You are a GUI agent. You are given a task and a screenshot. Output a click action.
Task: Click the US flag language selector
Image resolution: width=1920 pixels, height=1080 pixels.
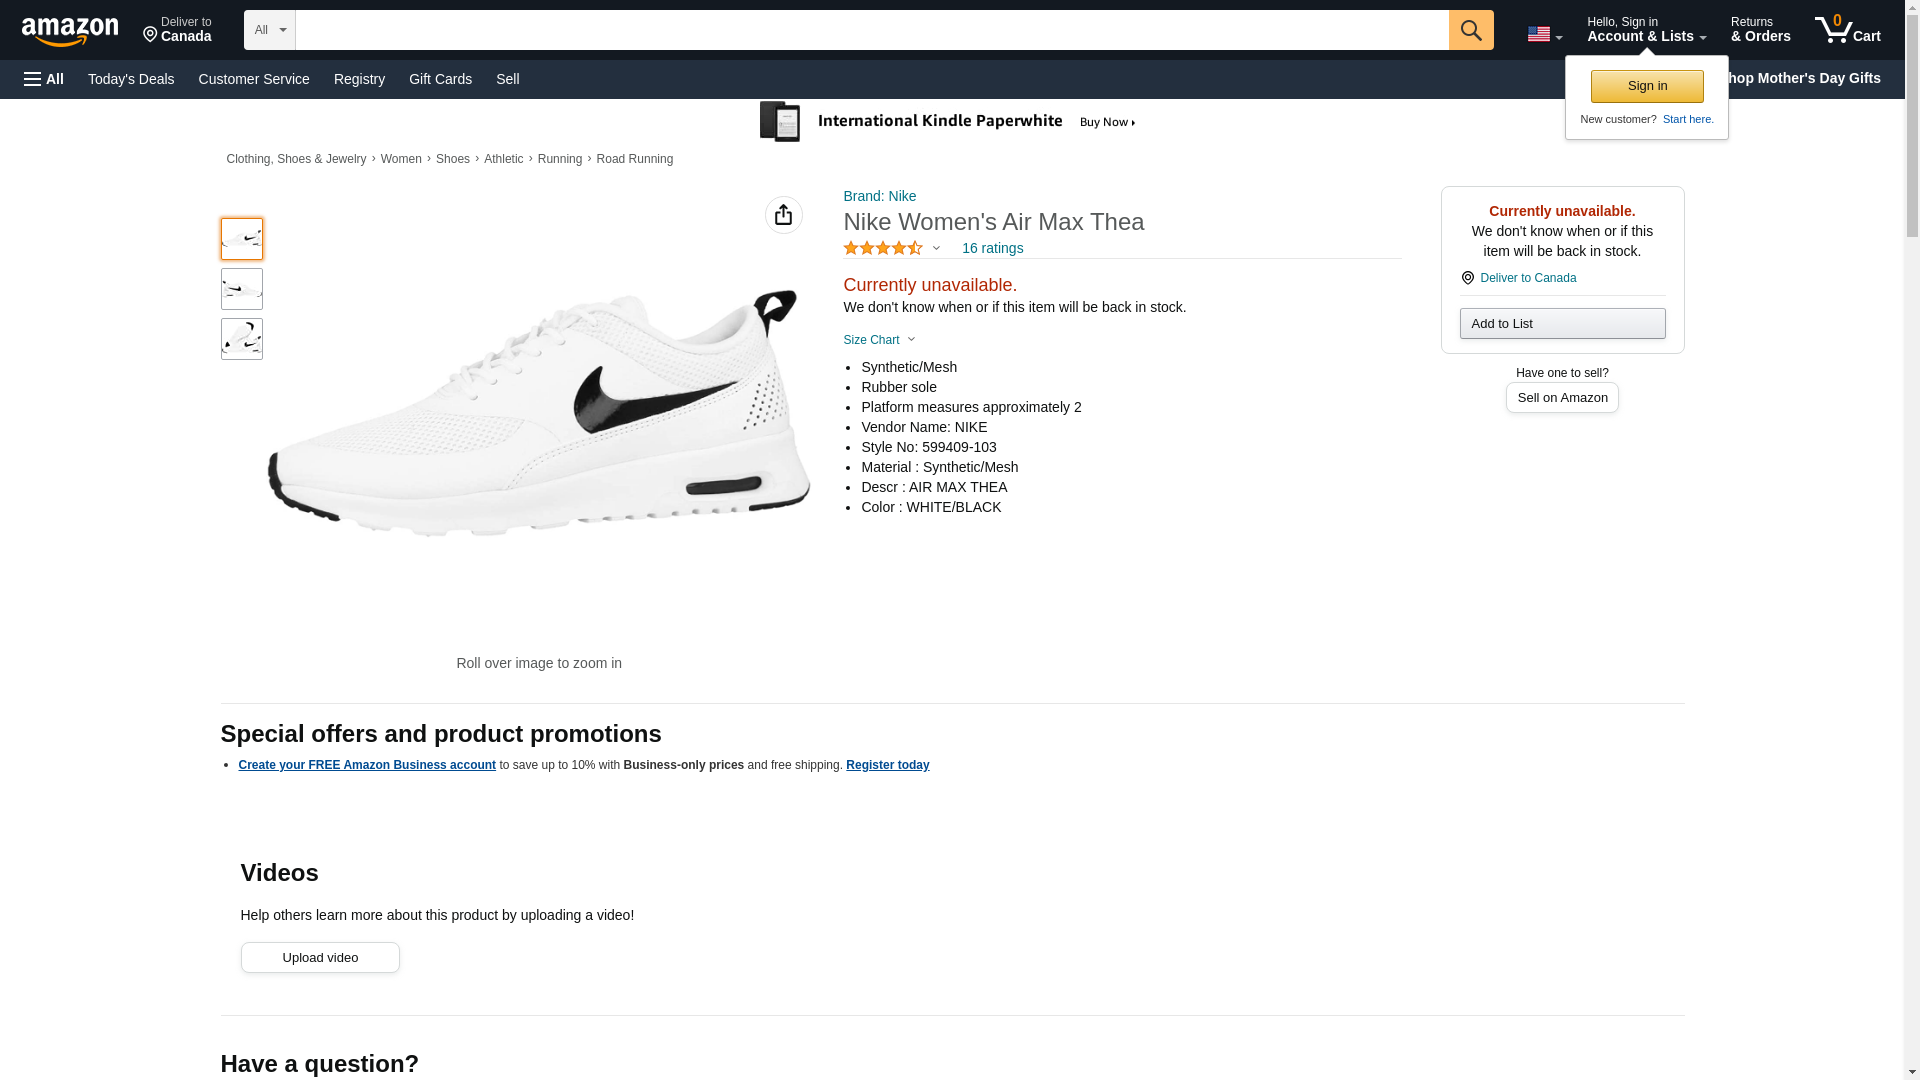pyautogui.click(x=1543, y=34)
